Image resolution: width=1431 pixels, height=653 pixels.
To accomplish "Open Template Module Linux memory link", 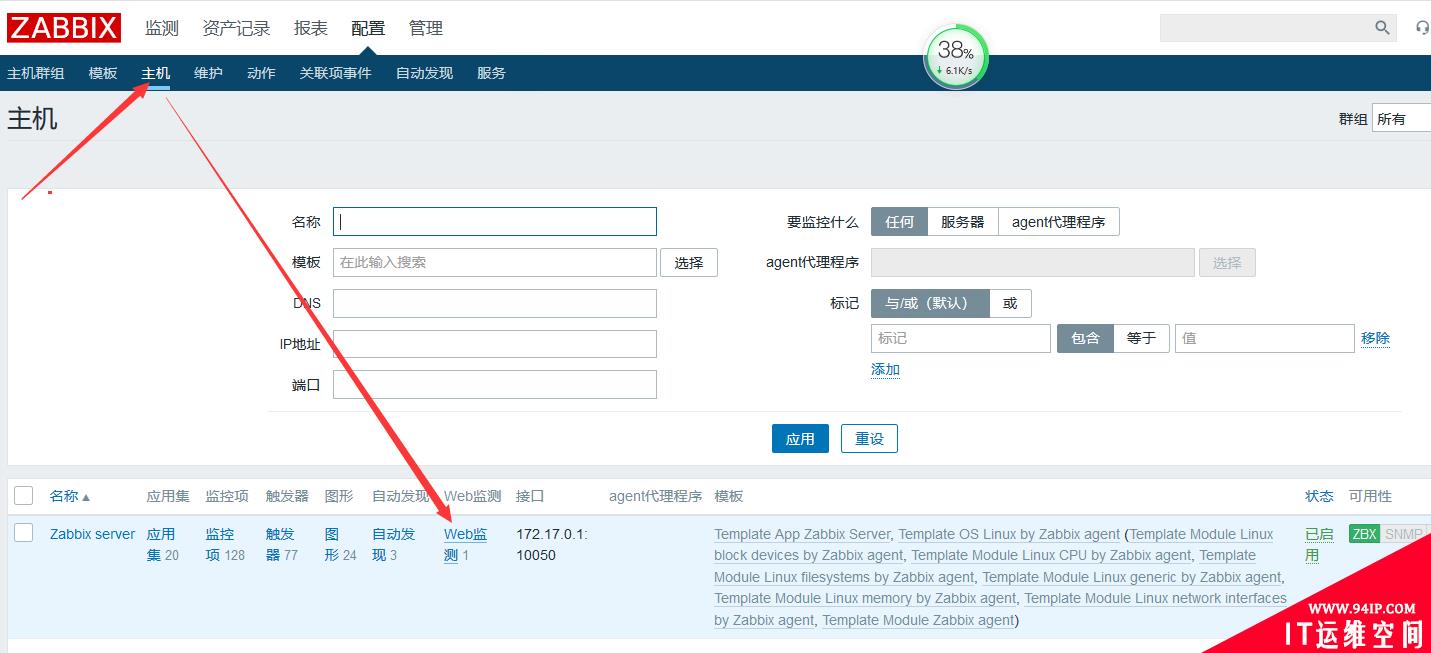I will 865,598.
